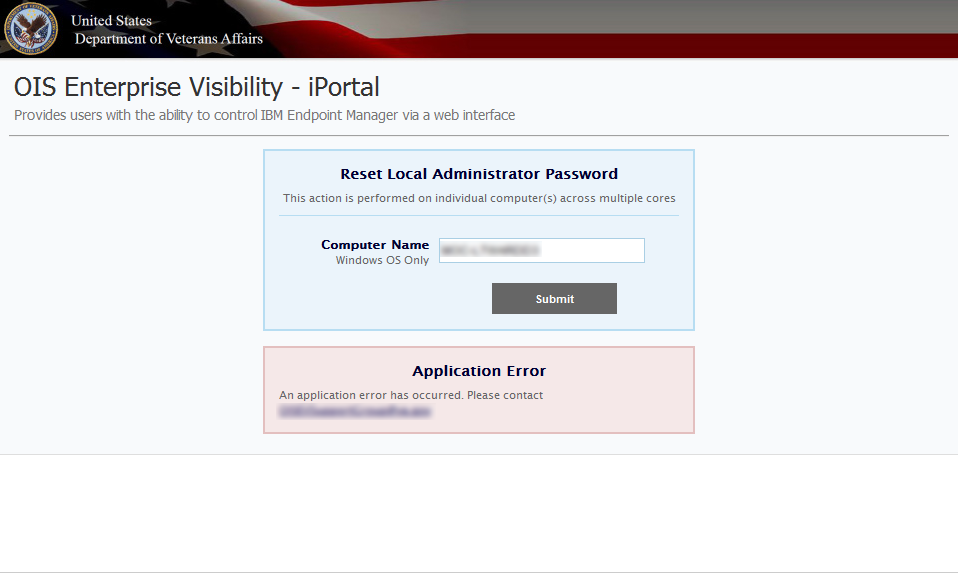The height and width of the screenshot is (573, 958).
Task: Click the 'OIS Enterprise Visibility - iPortal' heading
Action: click(x=197, y=87)
